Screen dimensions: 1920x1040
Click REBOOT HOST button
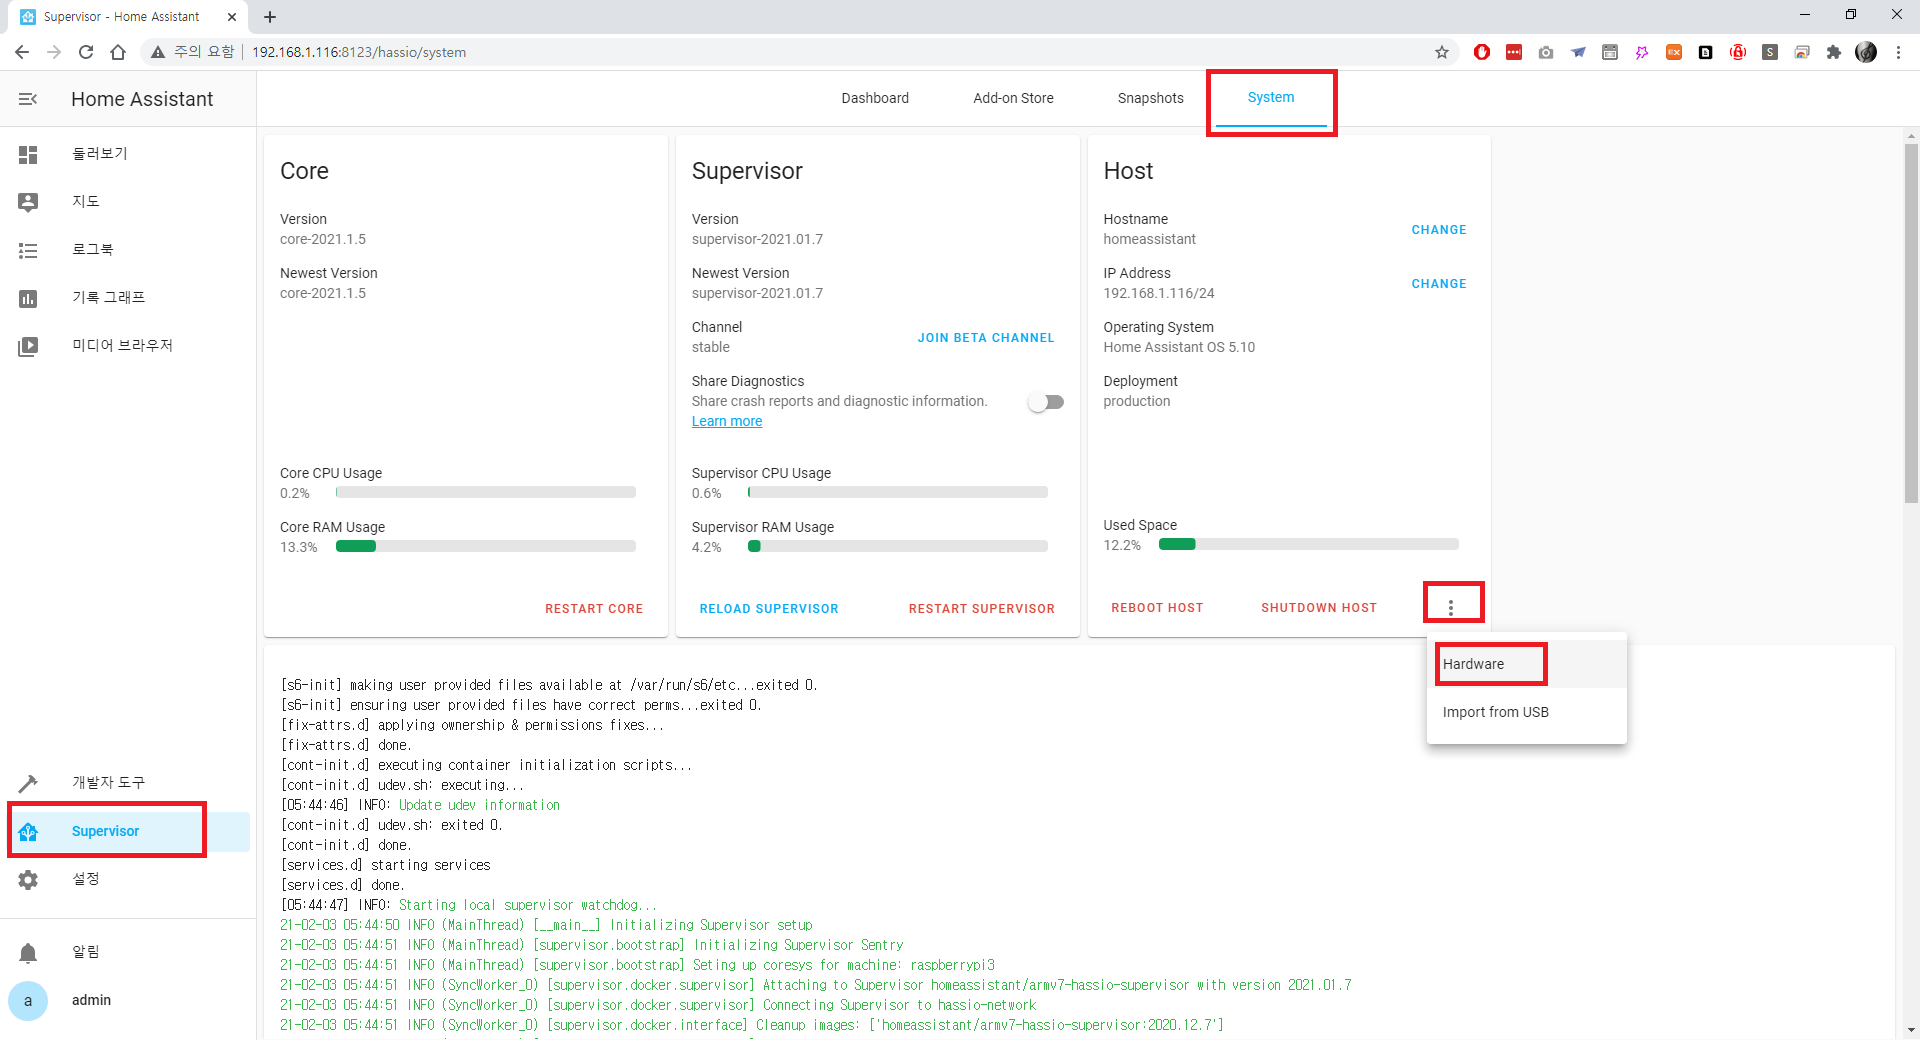[1157, 608]
